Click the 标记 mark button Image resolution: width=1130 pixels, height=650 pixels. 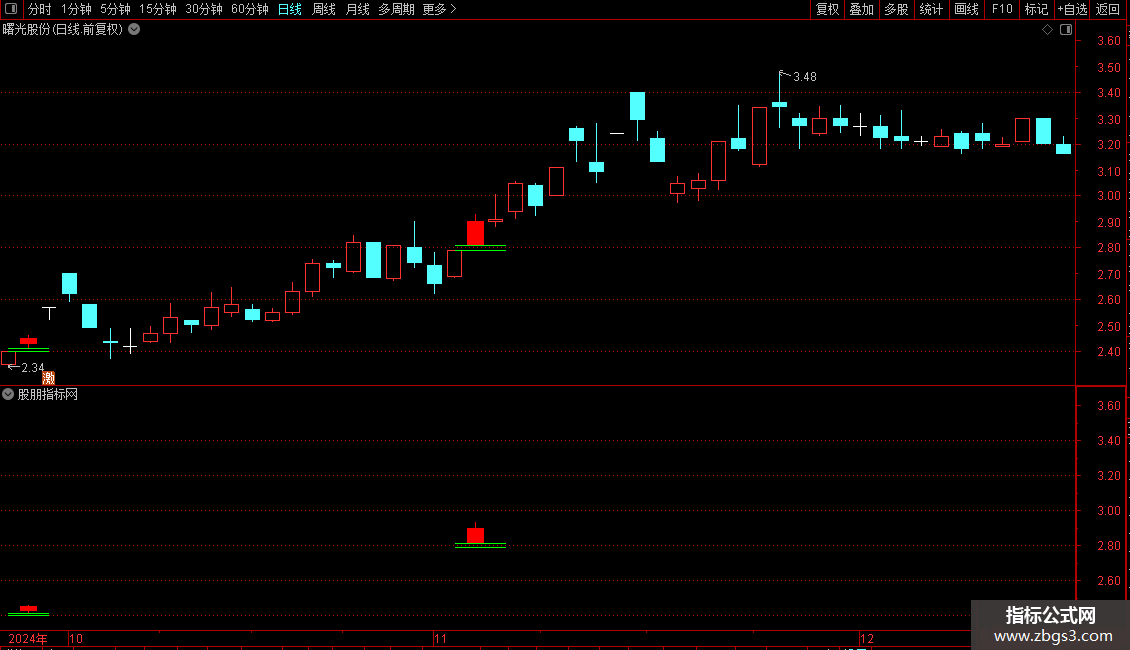(1036, 9)
